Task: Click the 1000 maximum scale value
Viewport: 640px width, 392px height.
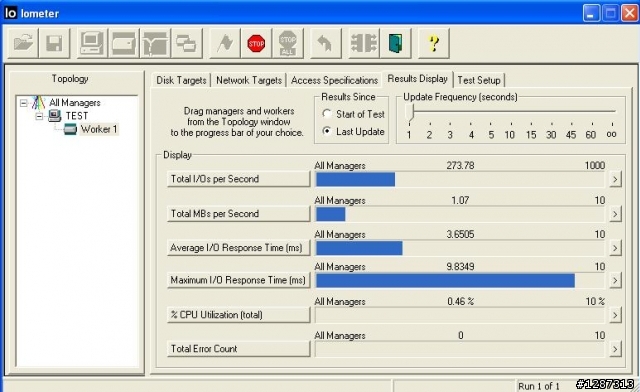Action: [x=595, y=165]
